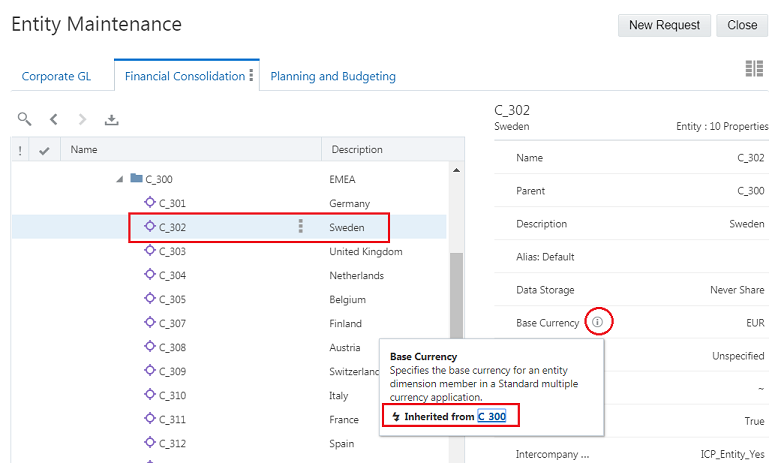Collapse the C_300 EMEA node
775x463 pixels.
(x=120, y=179)
